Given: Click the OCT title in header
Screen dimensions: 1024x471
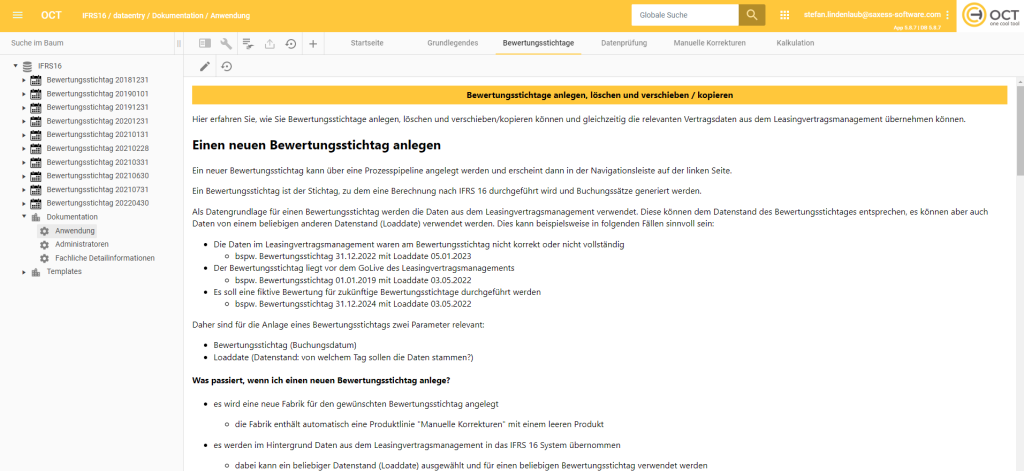Looking at the screenshot, I should (51, 15).
